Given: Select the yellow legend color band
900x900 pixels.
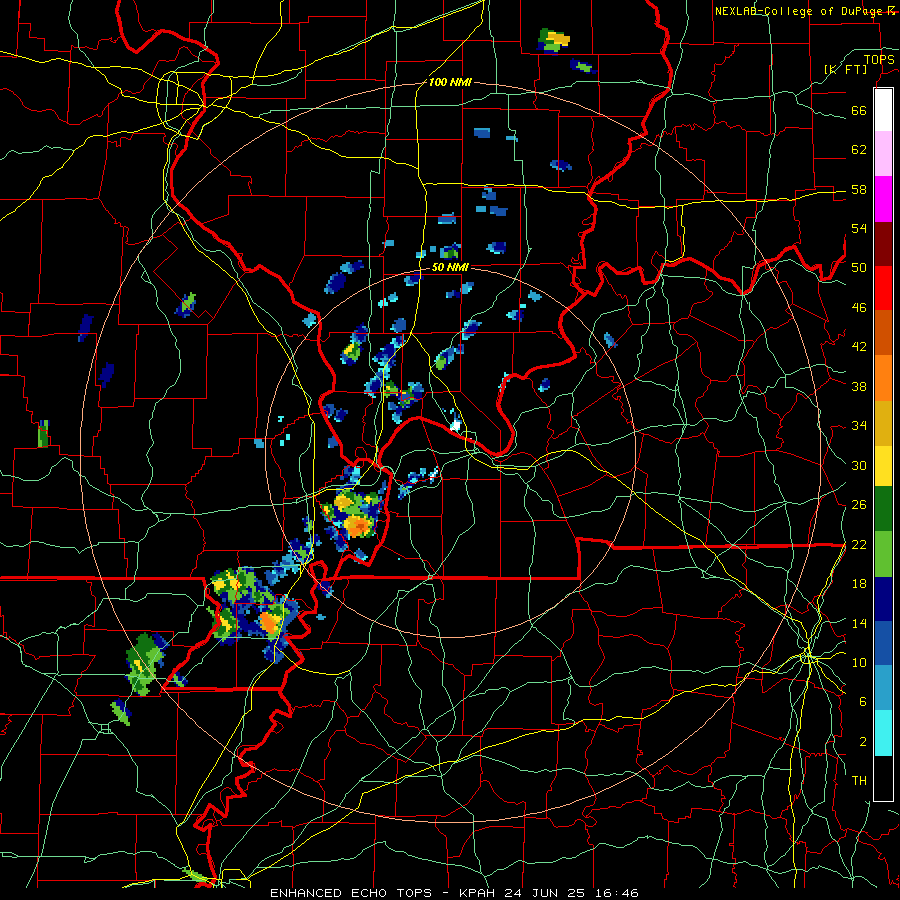Looking at the screenshot, I should tap(883, 465).
